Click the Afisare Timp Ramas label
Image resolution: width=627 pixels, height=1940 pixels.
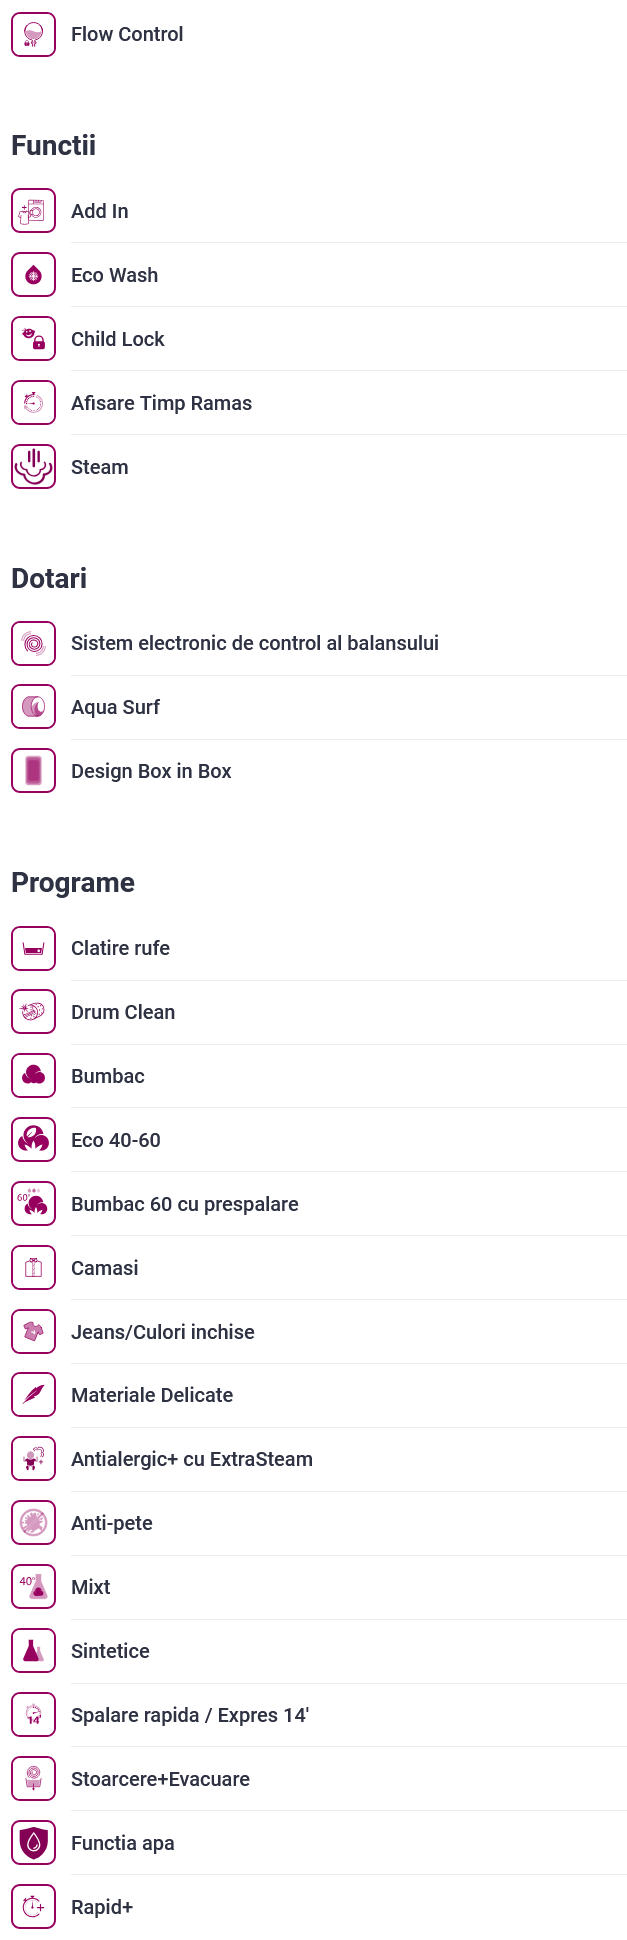pyautogui.click(x=161, y=403)
